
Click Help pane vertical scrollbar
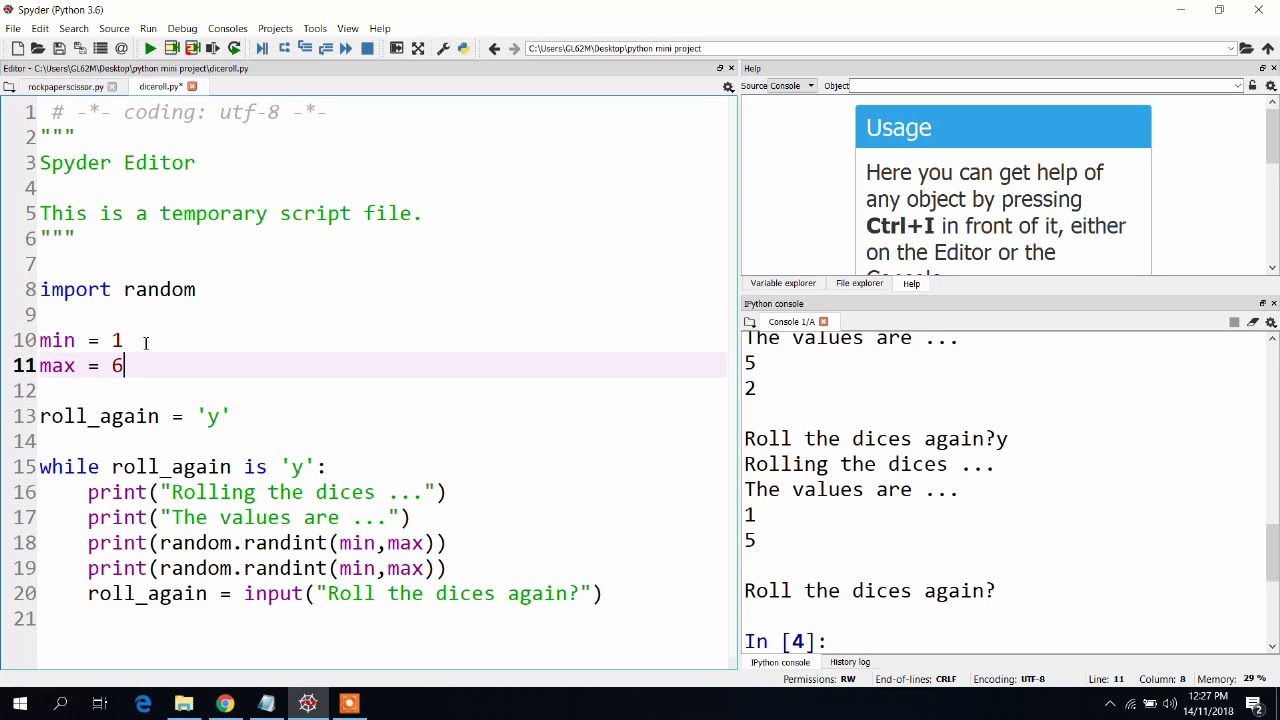[1272, 135]
